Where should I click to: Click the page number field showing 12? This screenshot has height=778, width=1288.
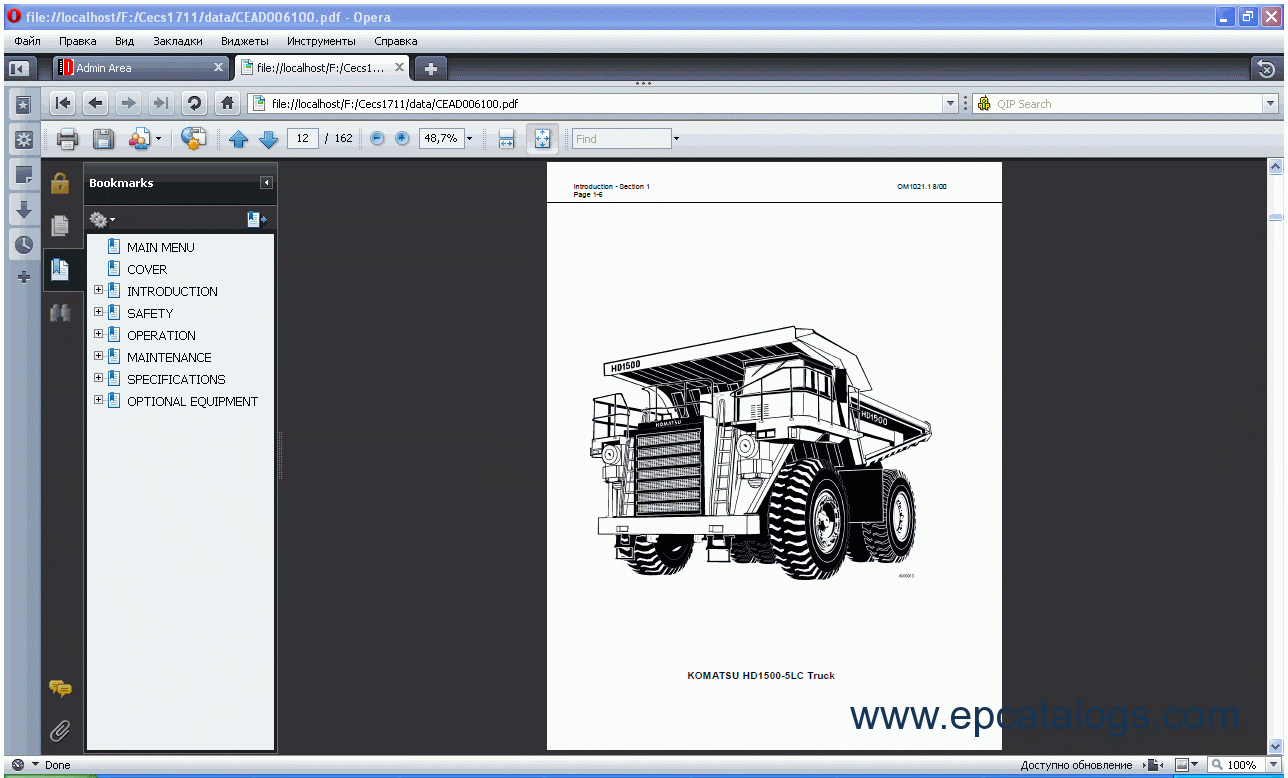point(303,138)
